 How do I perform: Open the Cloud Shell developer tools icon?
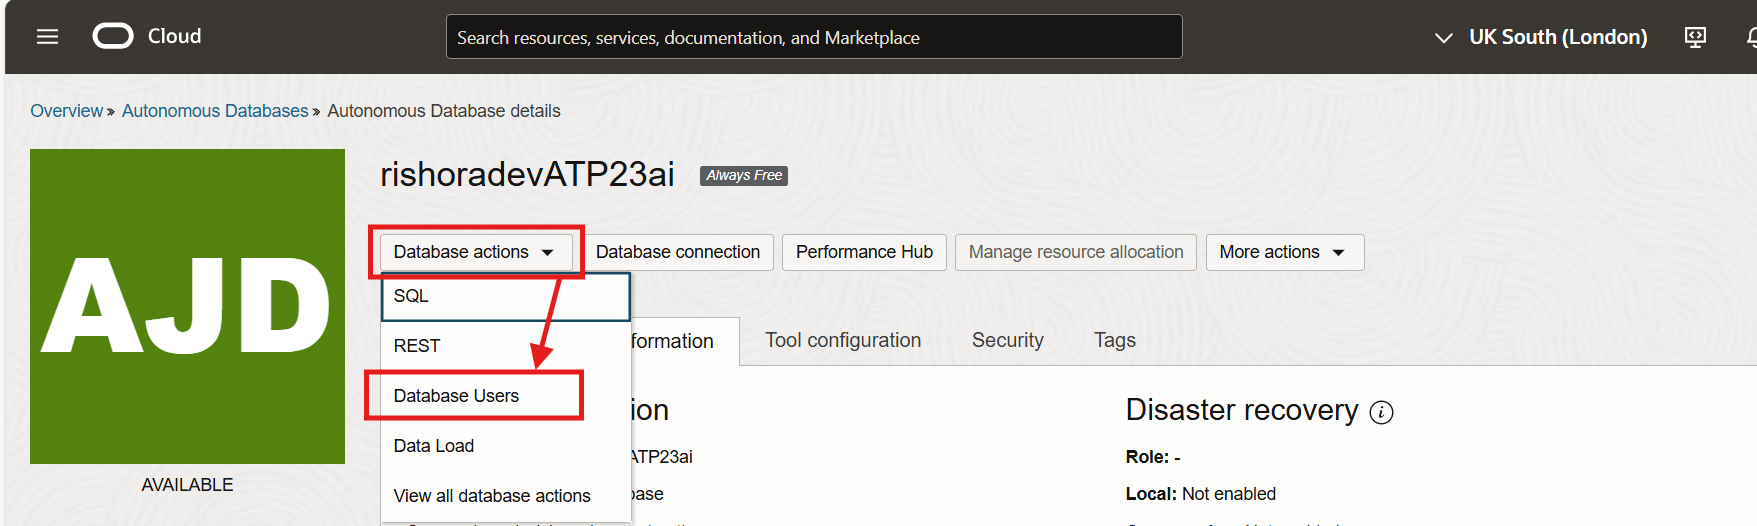[1695, 37]
